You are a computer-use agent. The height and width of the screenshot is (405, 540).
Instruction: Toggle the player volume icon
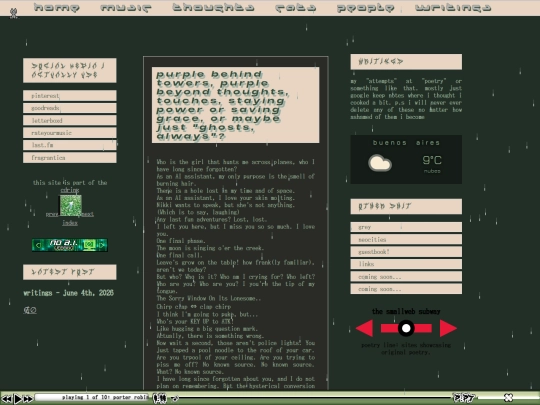pos(159,398)
